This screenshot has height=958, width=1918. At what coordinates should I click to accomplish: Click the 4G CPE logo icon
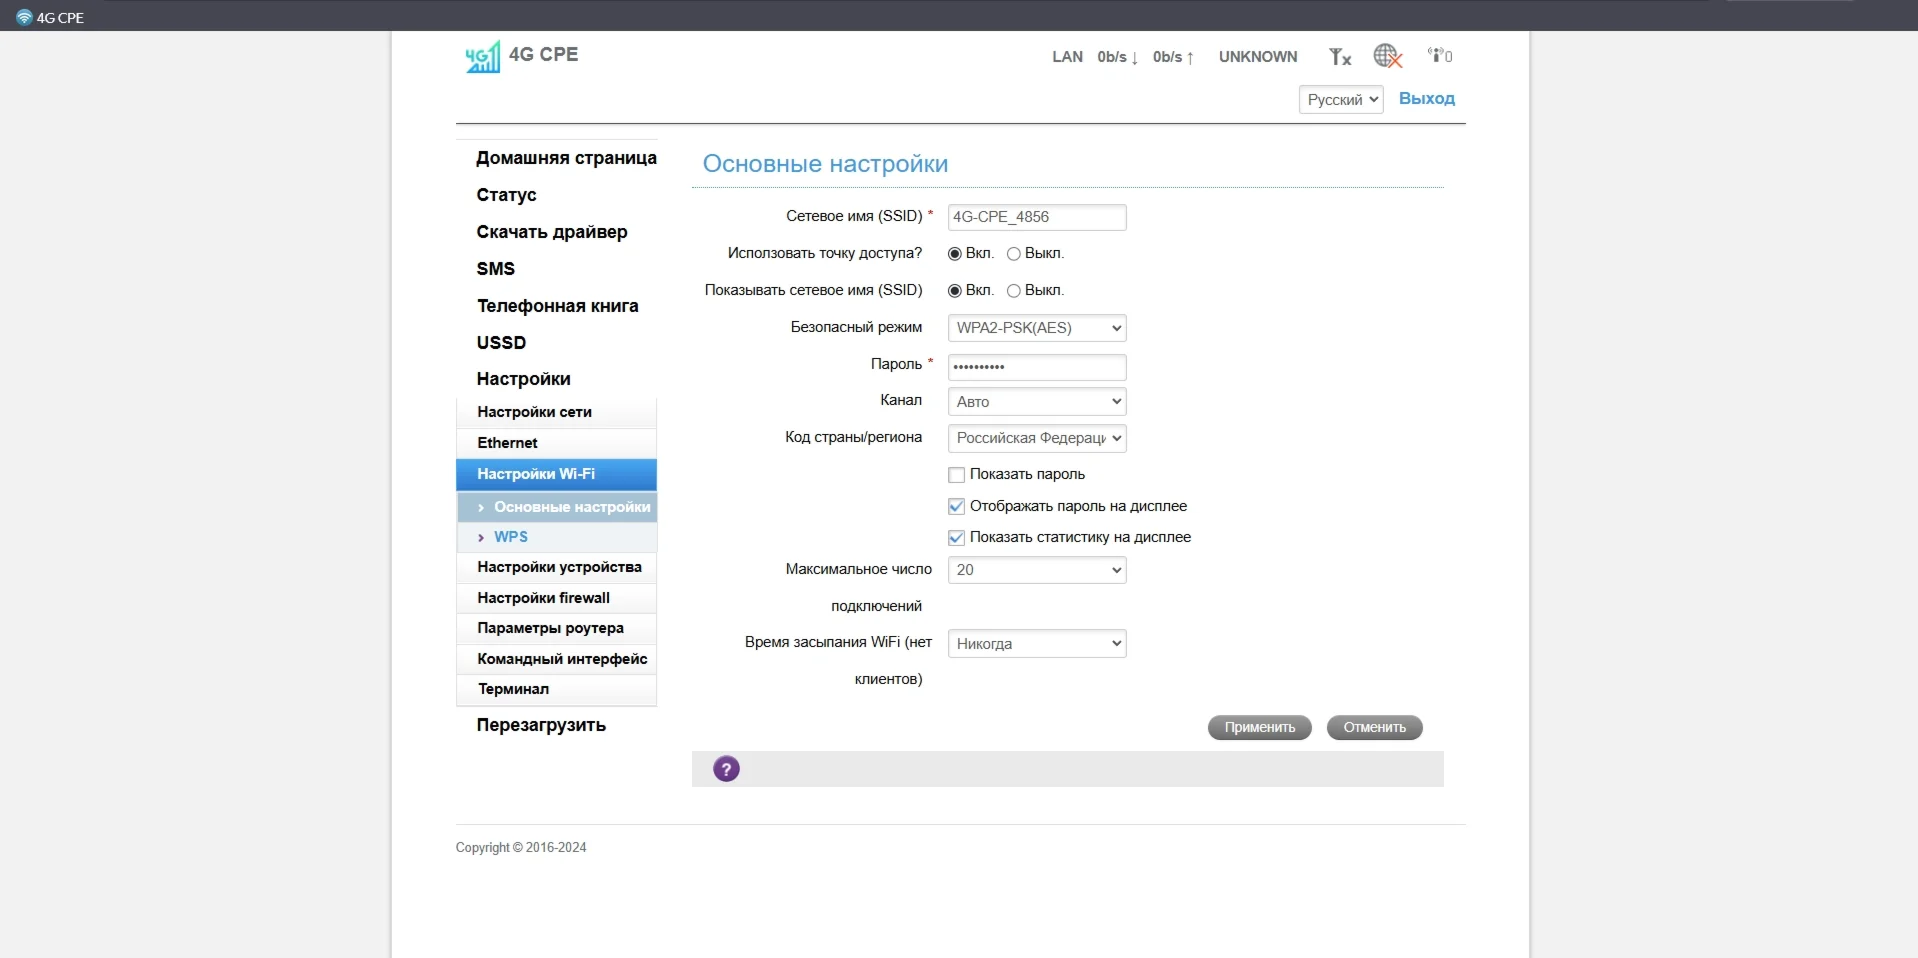(482, 57)
